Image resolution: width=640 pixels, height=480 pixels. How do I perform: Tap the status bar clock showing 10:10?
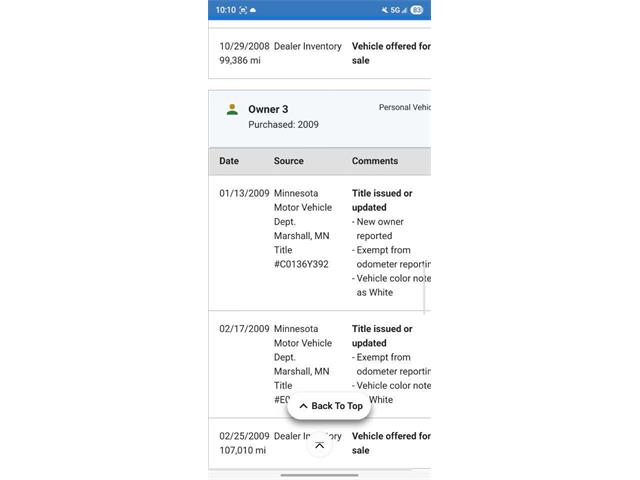[x=226, y=10]
